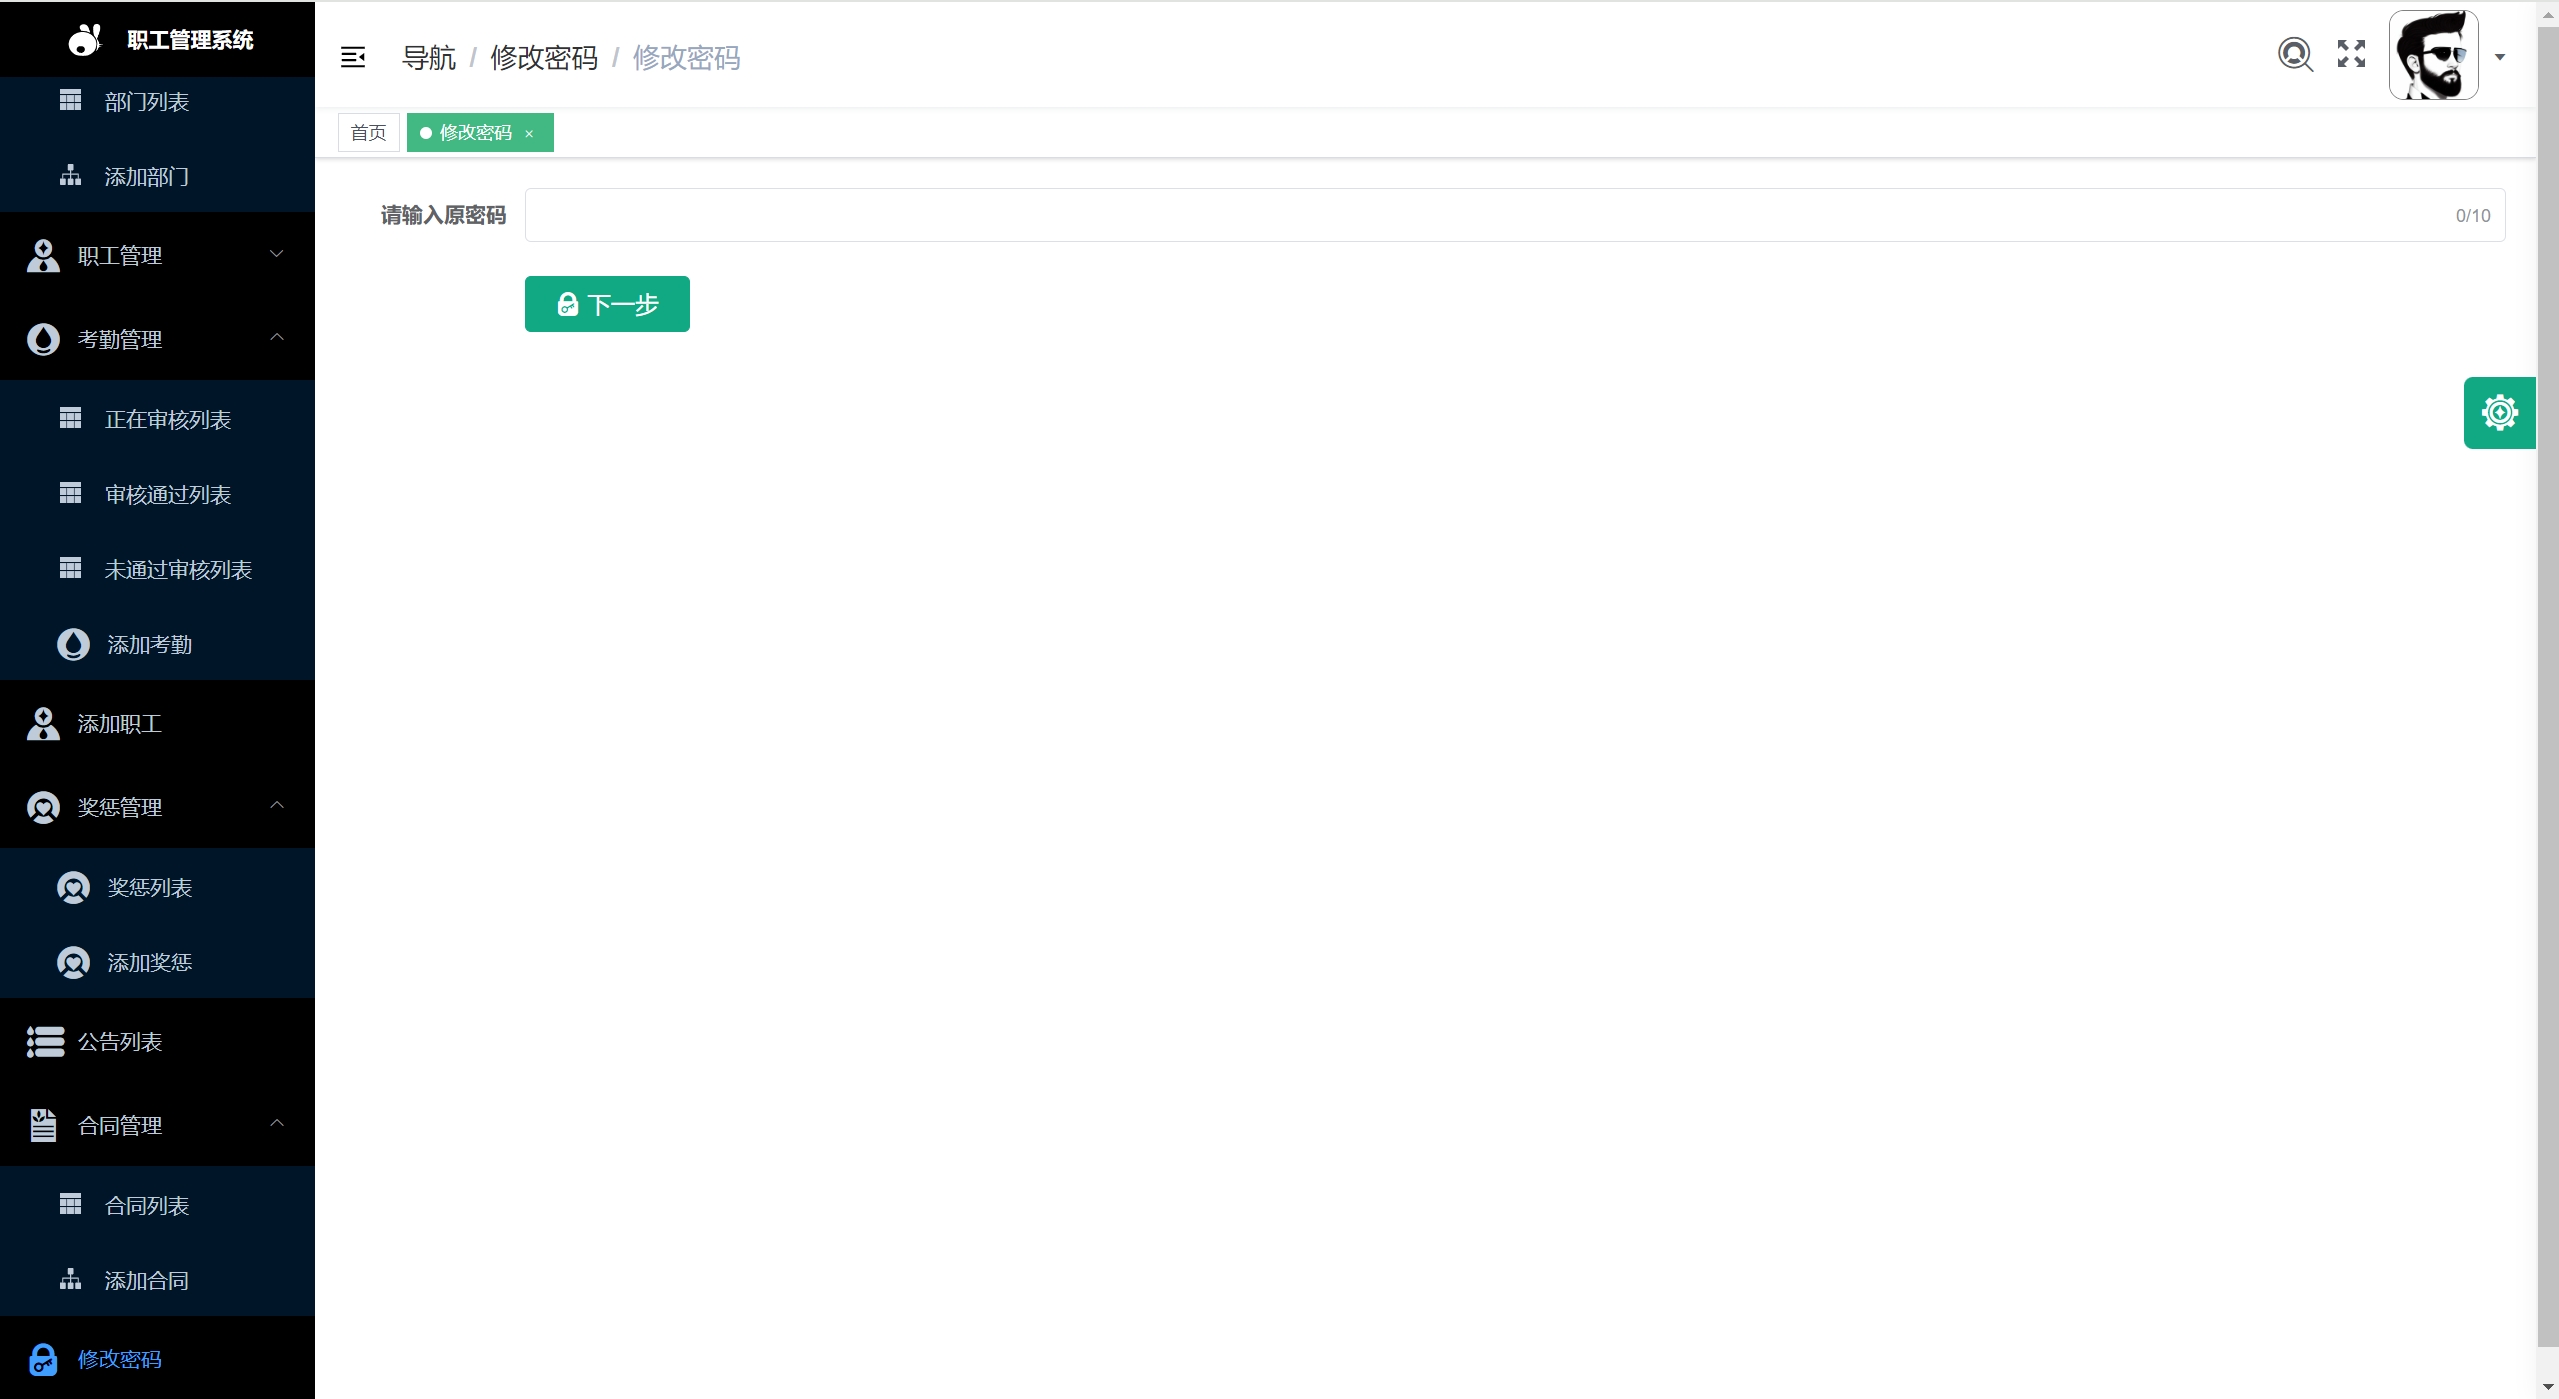The height and width of the screenshot is (1399, 2559).
Task: Click the sidebar collapse hamburger icon
Action: [353, 58]
